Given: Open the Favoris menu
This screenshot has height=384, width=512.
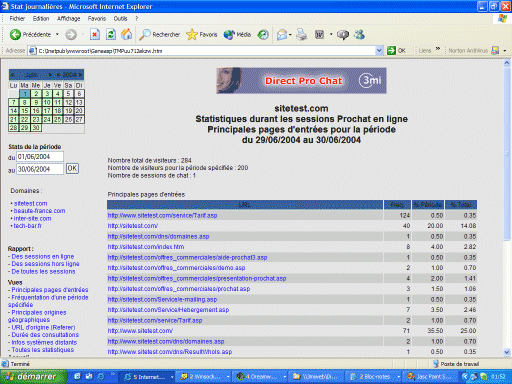Looking at the screenshot, I should pyautogui.click(x=97, y=19).
